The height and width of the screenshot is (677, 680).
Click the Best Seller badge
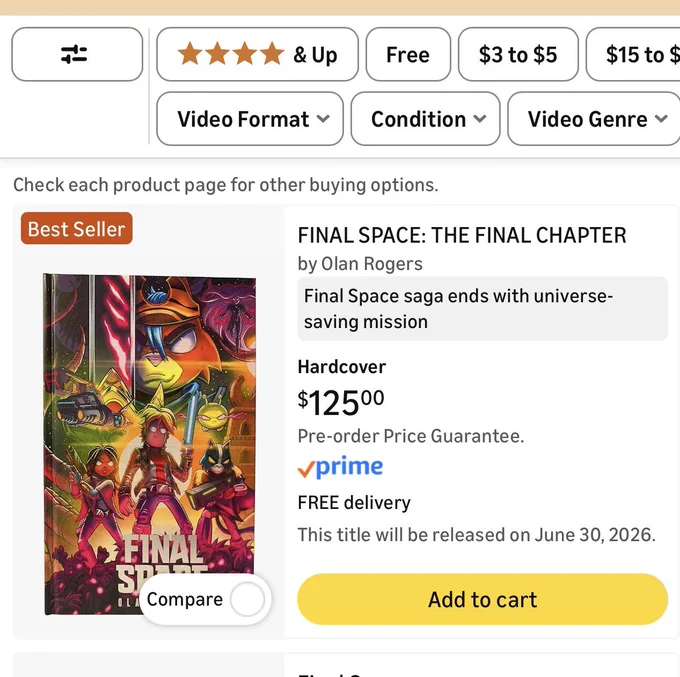pyautogui.click(x=77, y=229)
